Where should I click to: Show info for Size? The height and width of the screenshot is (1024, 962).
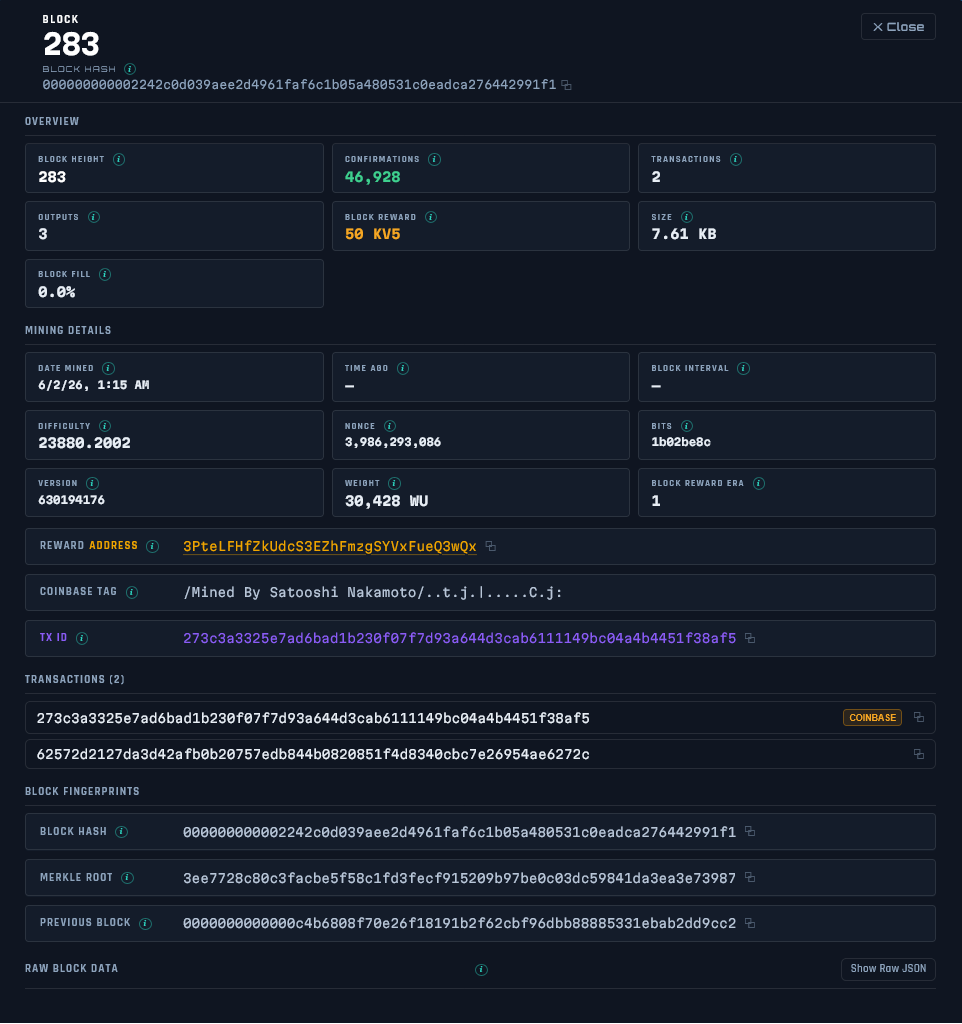point(687,217)
